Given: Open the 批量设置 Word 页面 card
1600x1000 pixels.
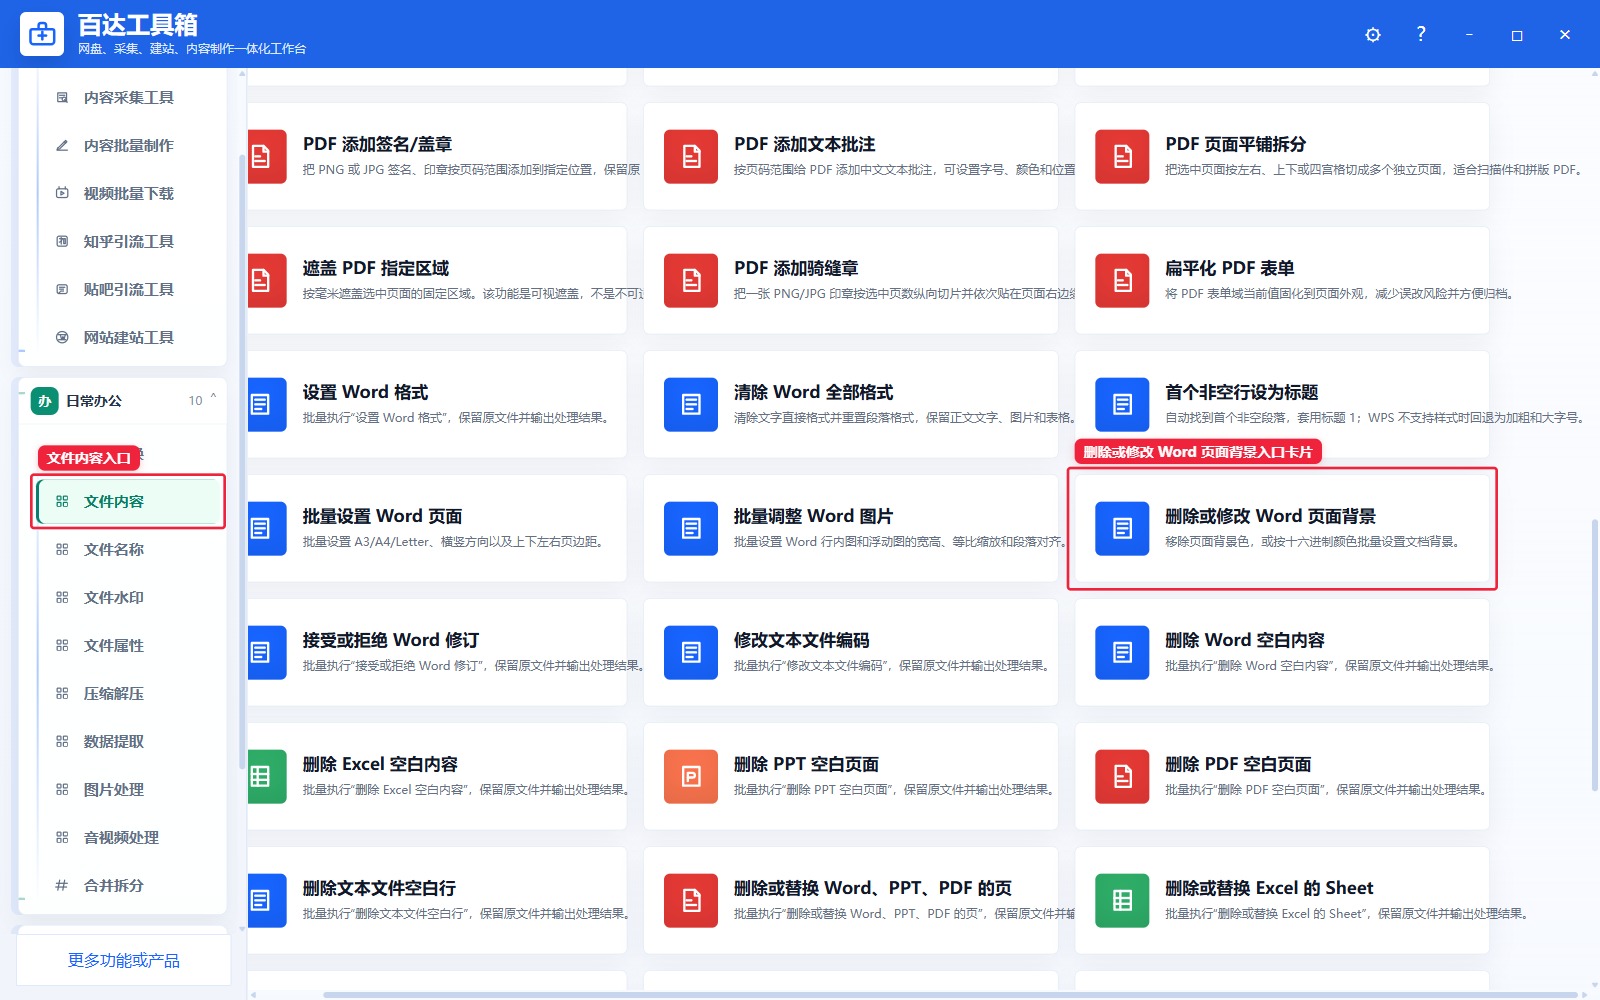Looking at the screenshot, I should tap(437, 528).
